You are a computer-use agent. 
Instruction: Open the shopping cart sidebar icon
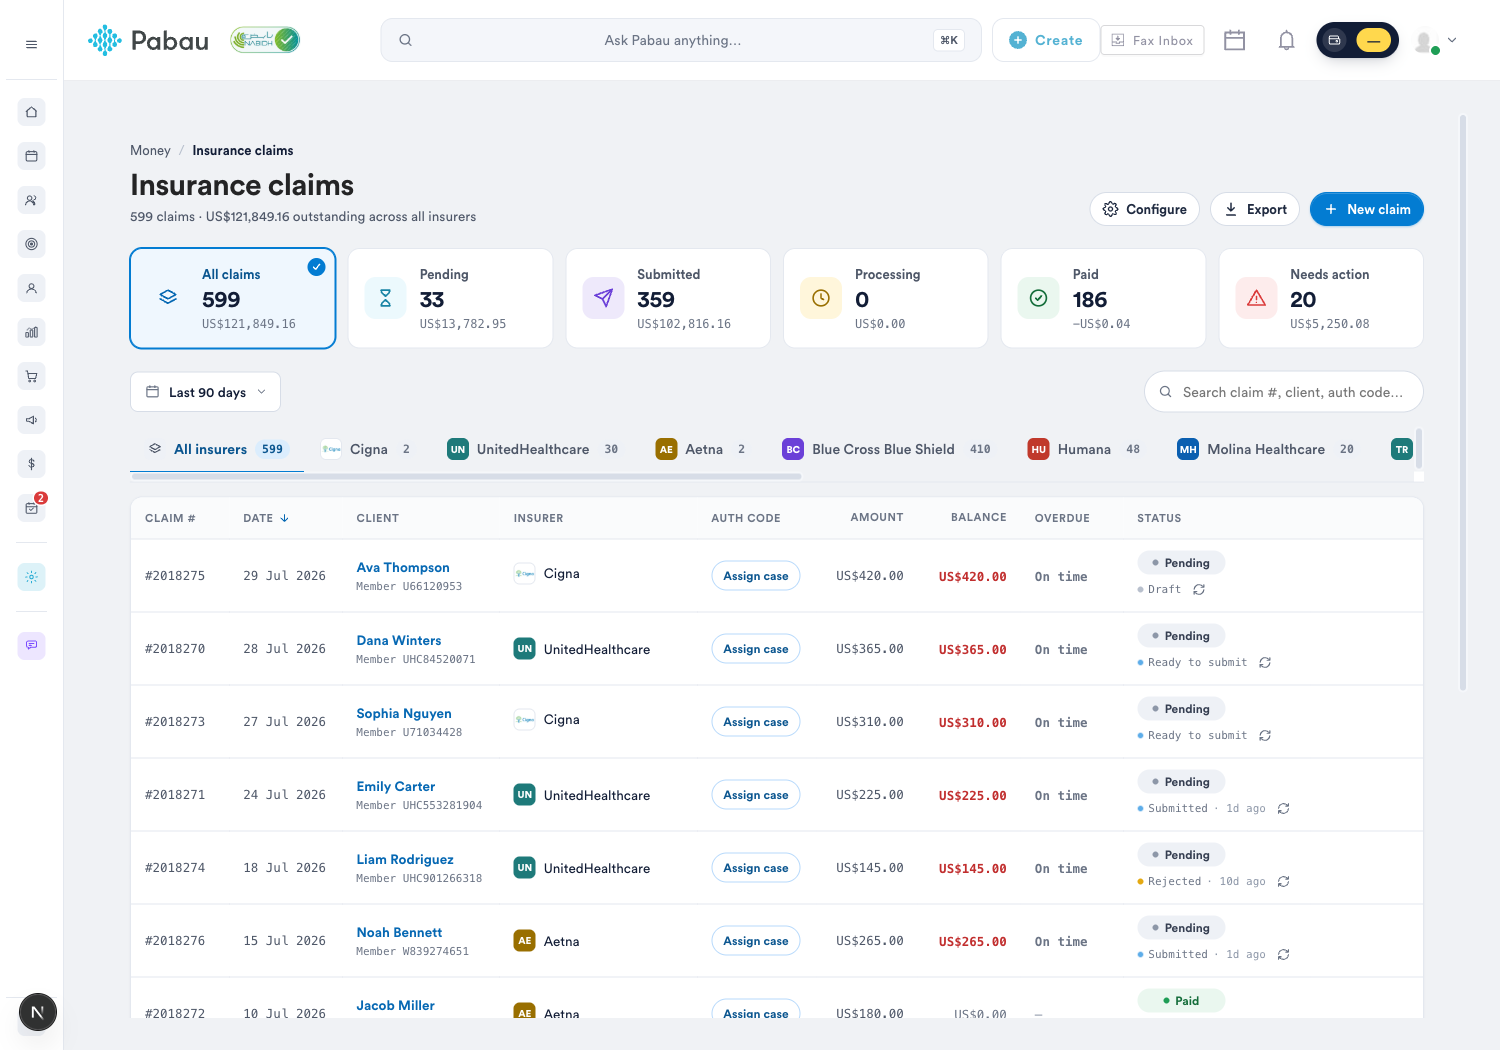point(31,376)
